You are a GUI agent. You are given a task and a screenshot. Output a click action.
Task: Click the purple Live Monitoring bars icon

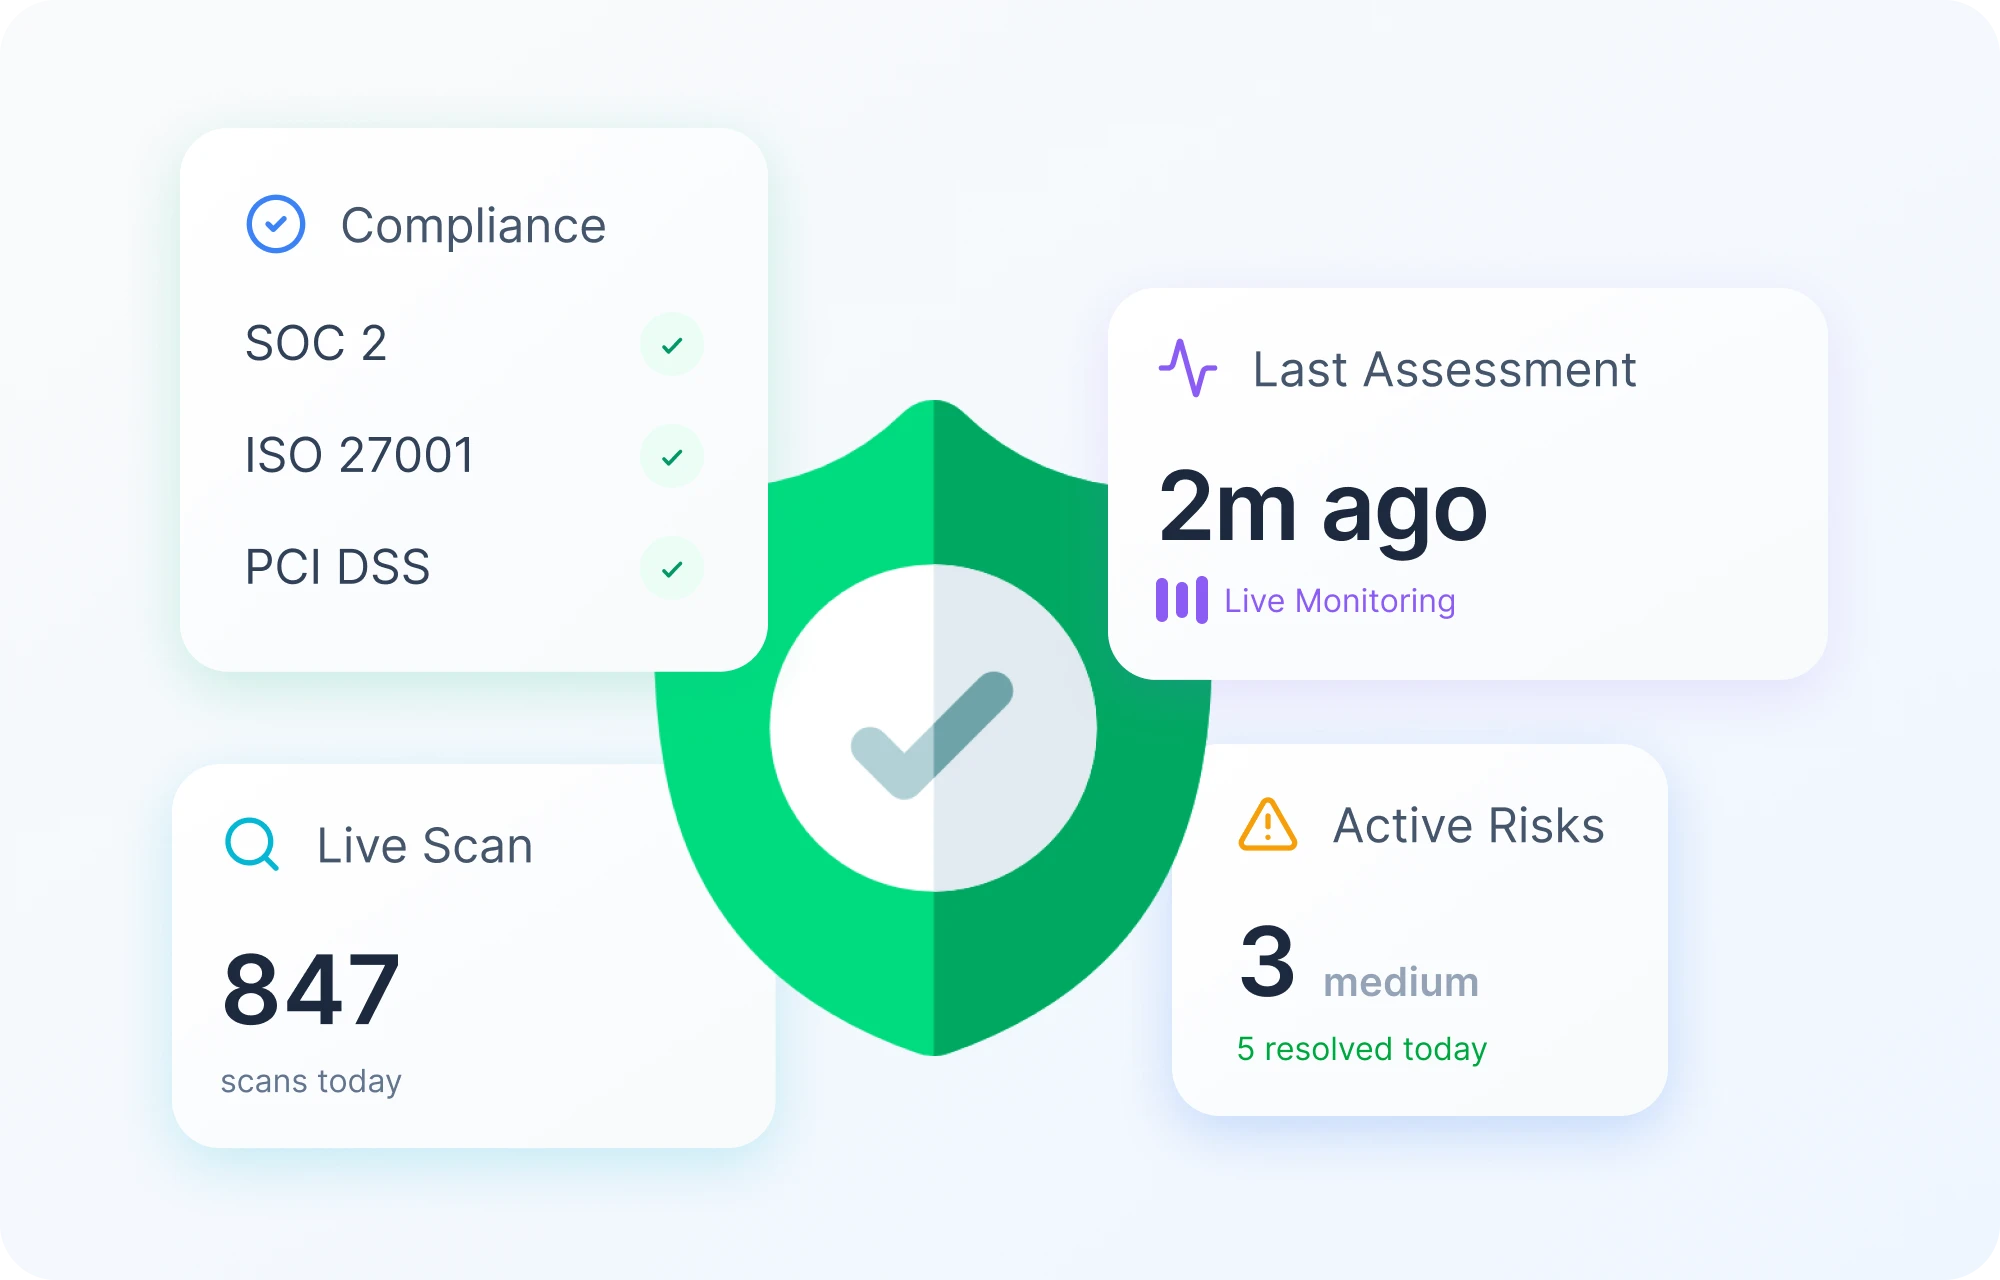tap(1181, 600)
